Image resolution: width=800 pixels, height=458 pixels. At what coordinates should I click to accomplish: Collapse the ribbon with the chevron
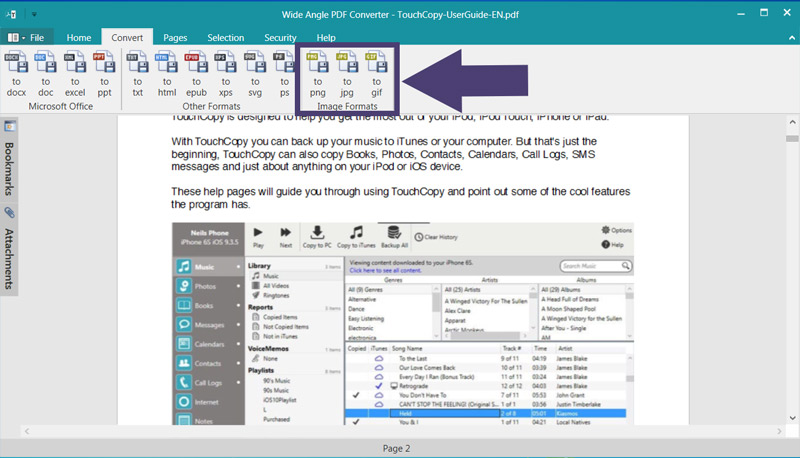click(x=791, y=38)
